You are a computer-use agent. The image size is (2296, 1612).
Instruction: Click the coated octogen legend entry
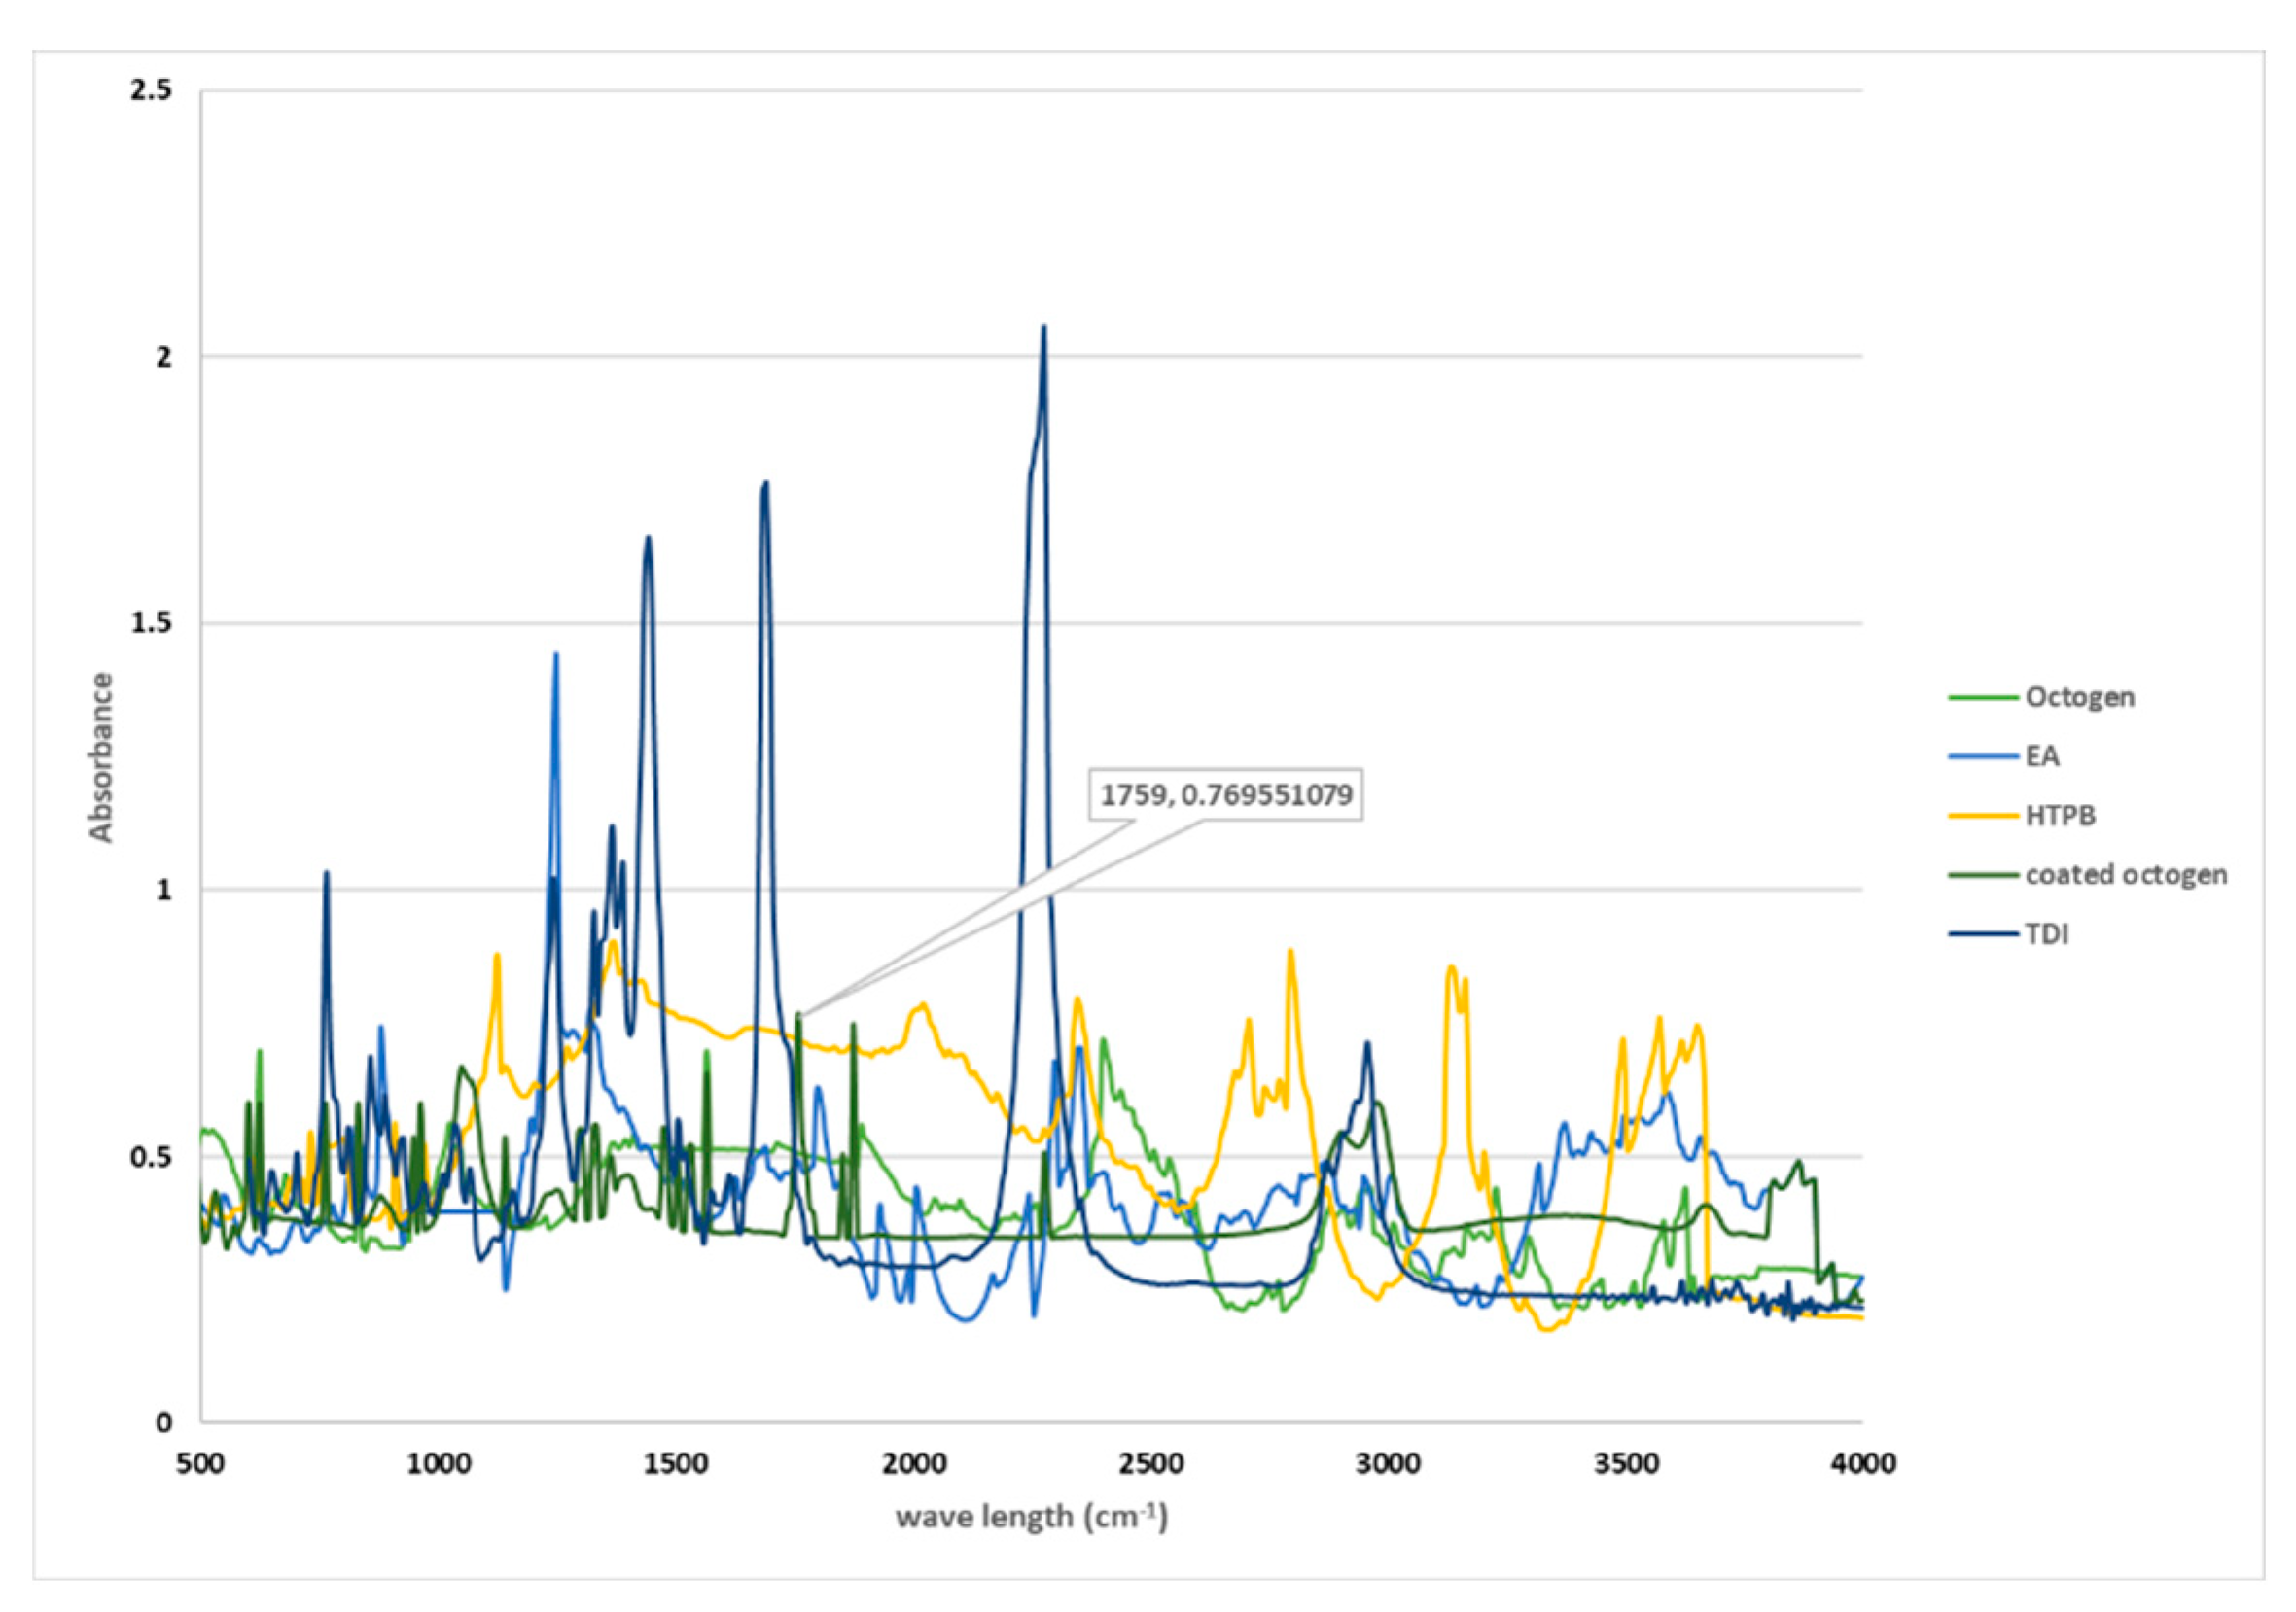2126,874
